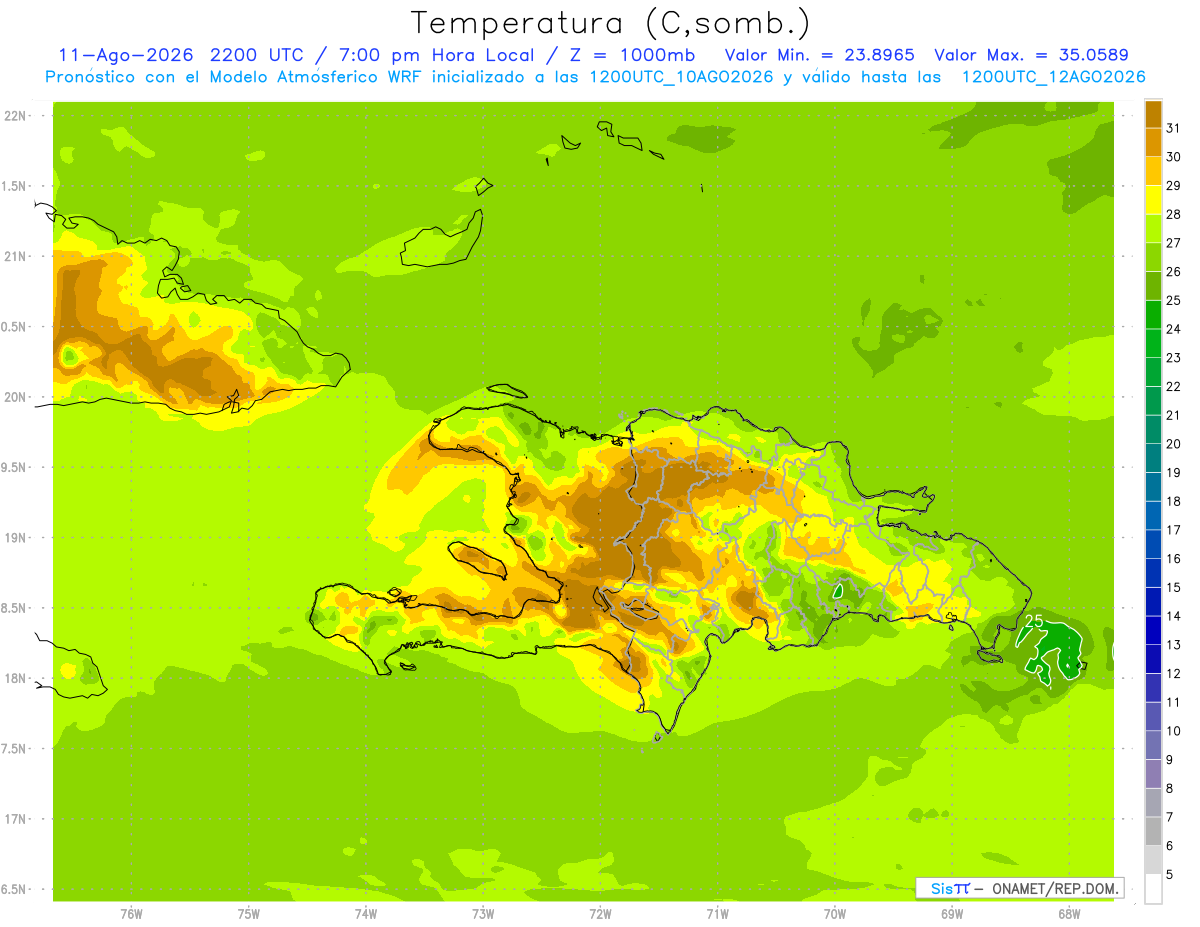Image resolution: width=1200 pixels, height=927 pixels.
Task: Click the dark orange band above legend value 31
Action: pyautogui.click(x=1153, y=114)
